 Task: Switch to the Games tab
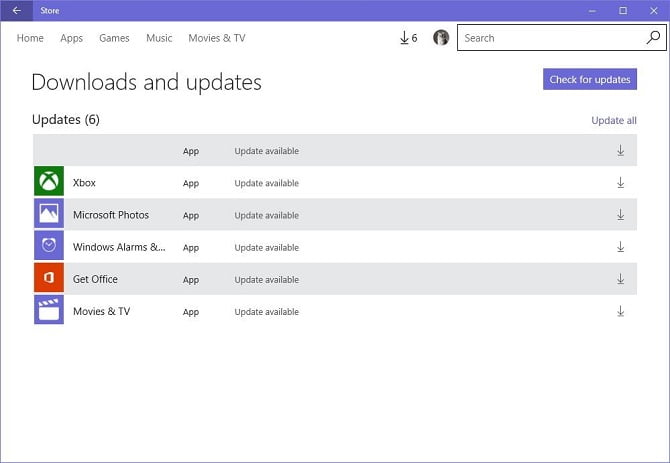pyautogui.click(x=114, y=38)
